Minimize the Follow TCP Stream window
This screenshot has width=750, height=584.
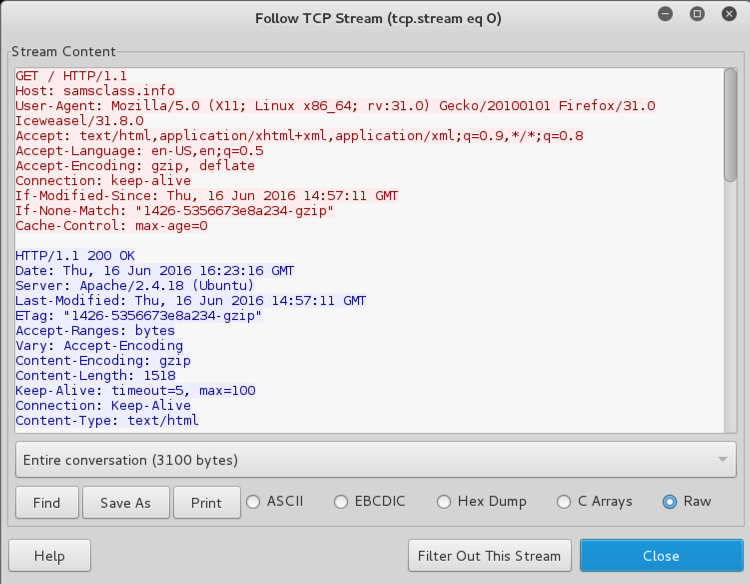click(x=665, y=14)
